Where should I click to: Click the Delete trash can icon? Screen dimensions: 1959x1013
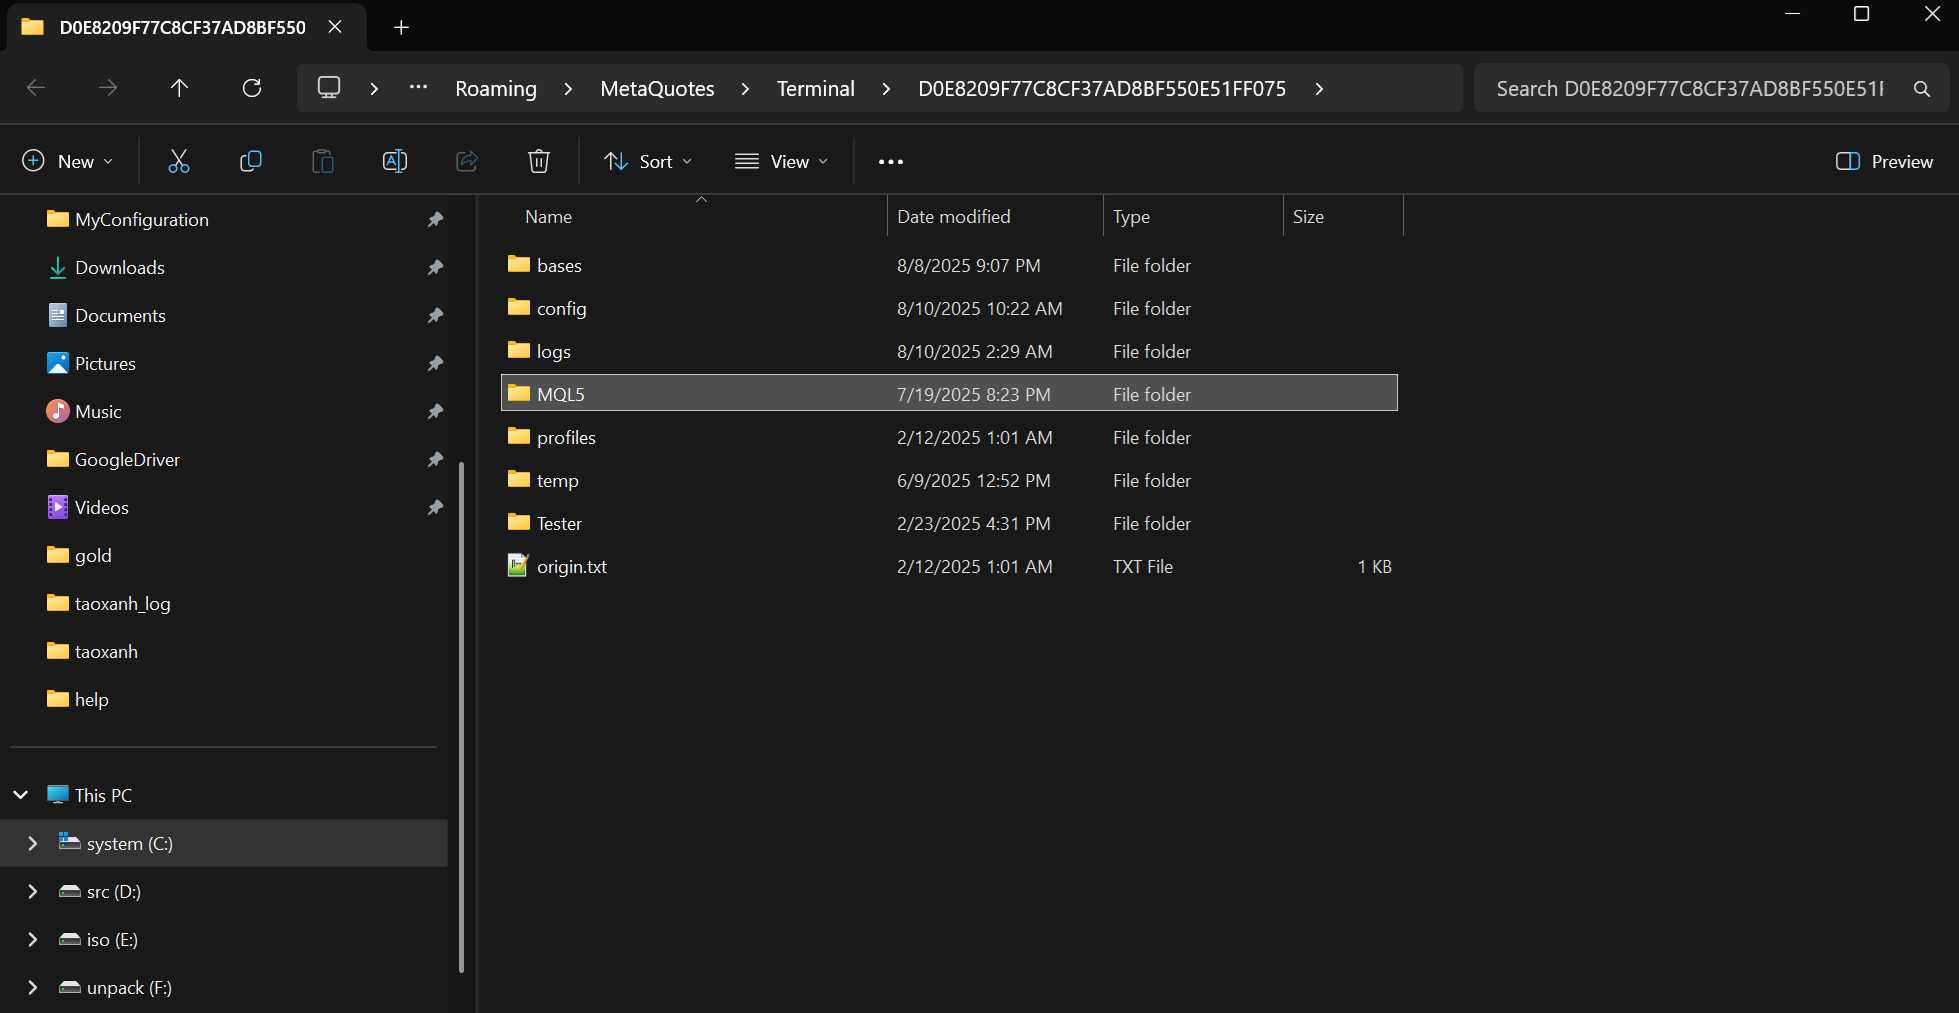click(x=539, y=161)
